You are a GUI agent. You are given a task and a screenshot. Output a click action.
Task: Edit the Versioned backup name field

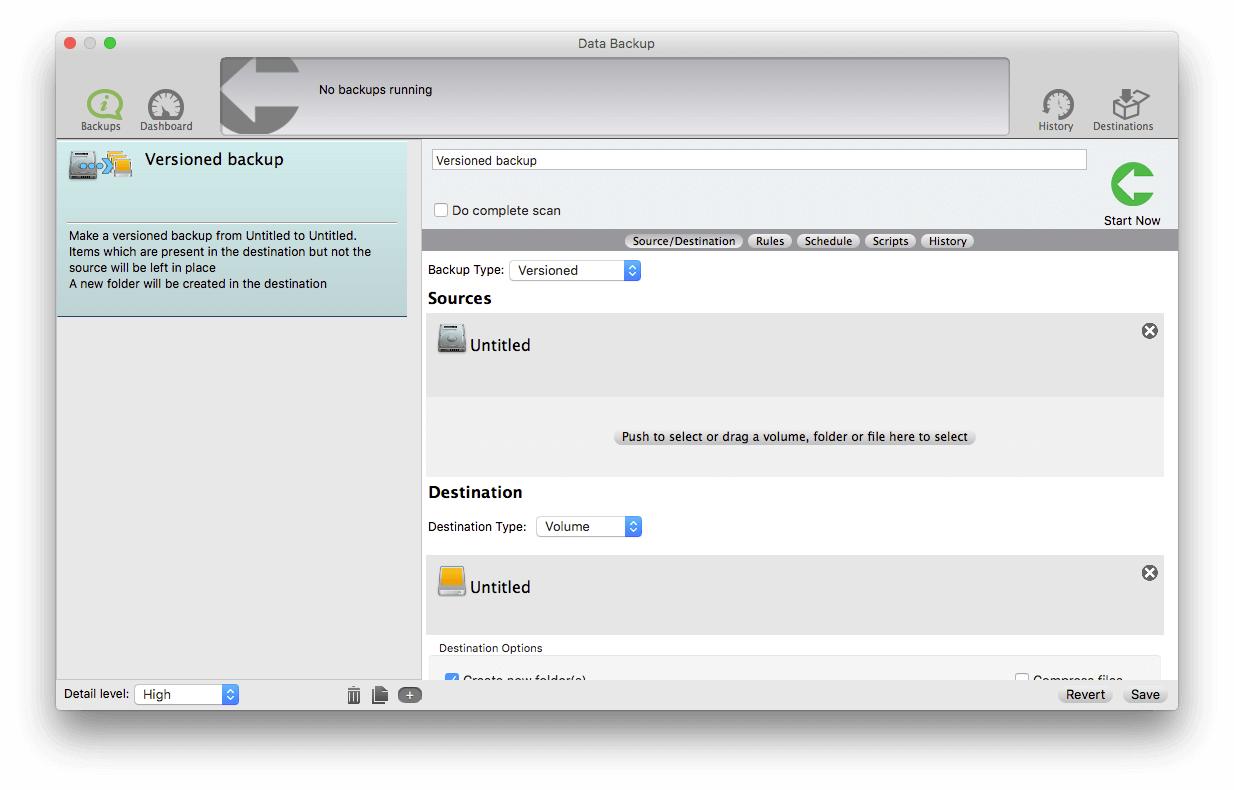click(757, 159)
